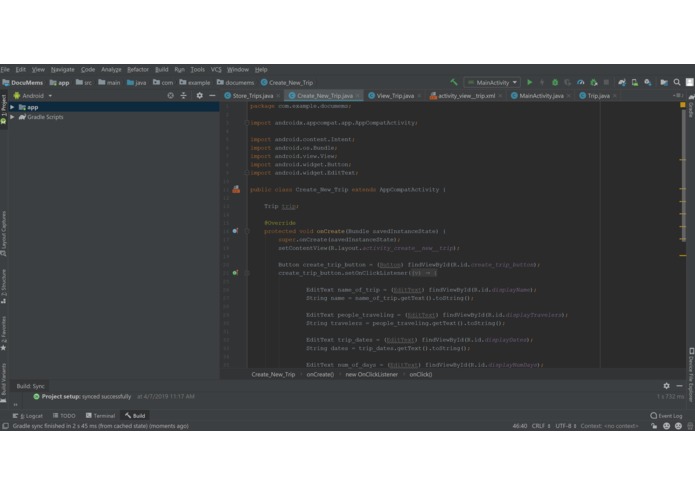The image size is (695, 494).
Task: Click the Make Project hammer icon
Action: point(453,82)
